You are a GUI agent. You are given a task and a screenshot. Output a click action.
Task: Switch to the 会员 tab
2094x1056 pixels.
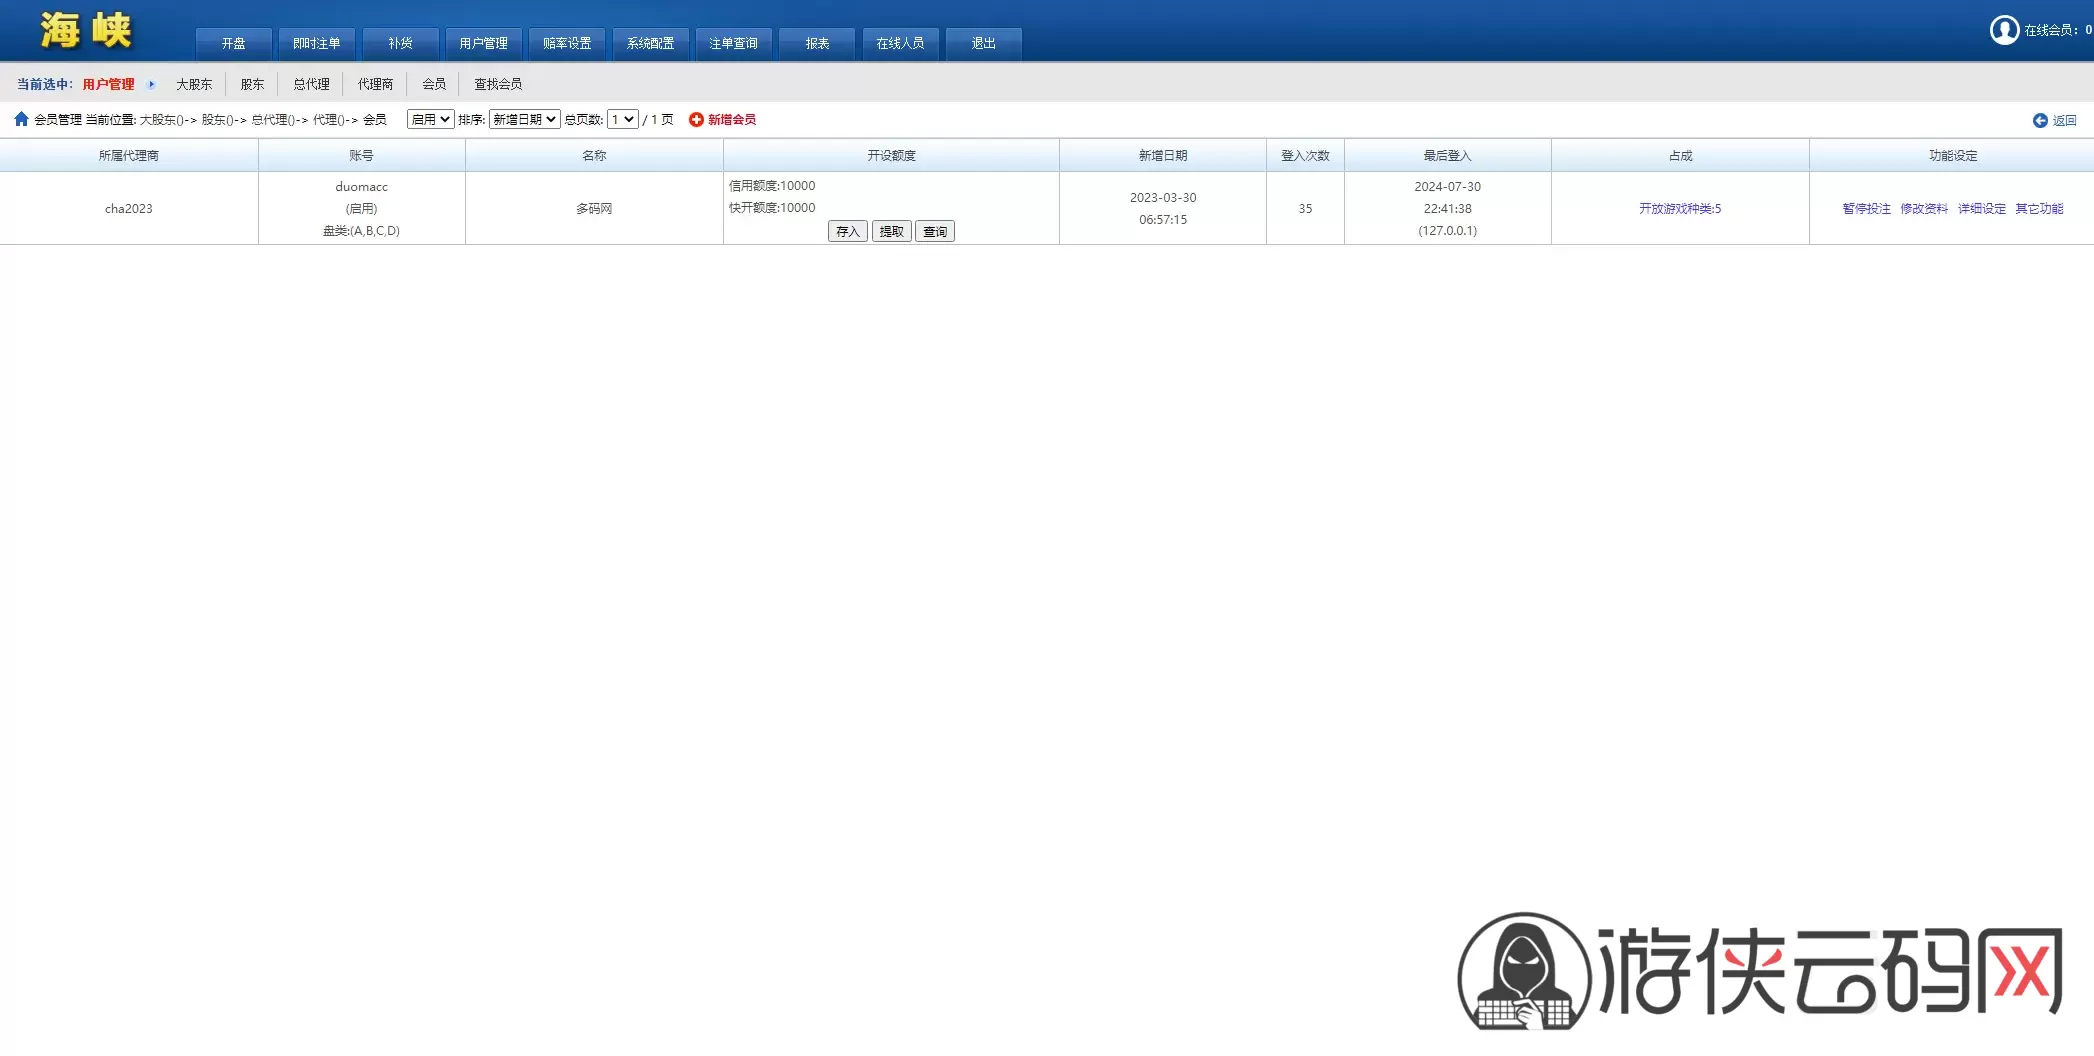pyautogui.click(x=434, y=85)
